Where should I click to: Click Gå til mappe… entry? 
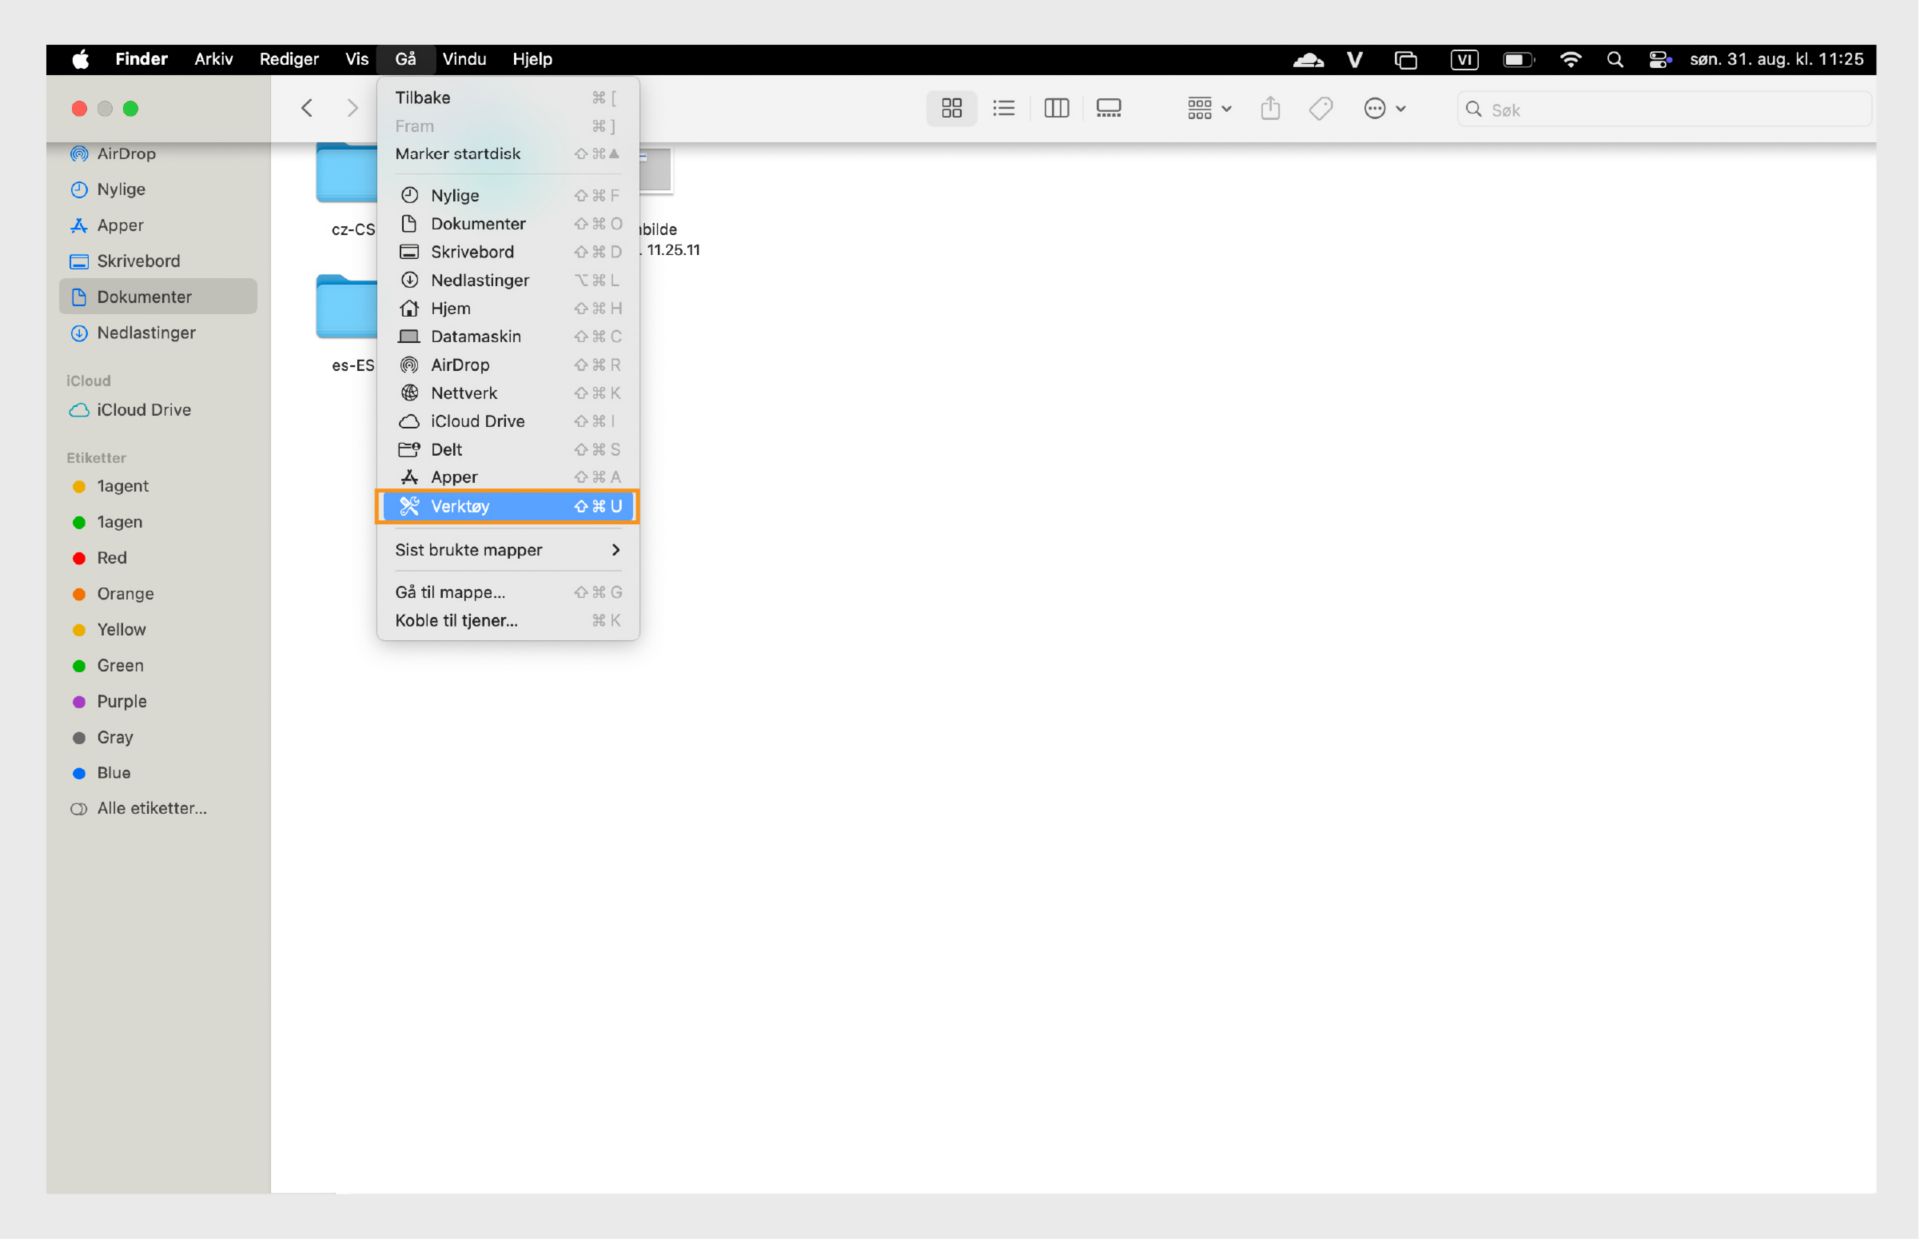450,593
